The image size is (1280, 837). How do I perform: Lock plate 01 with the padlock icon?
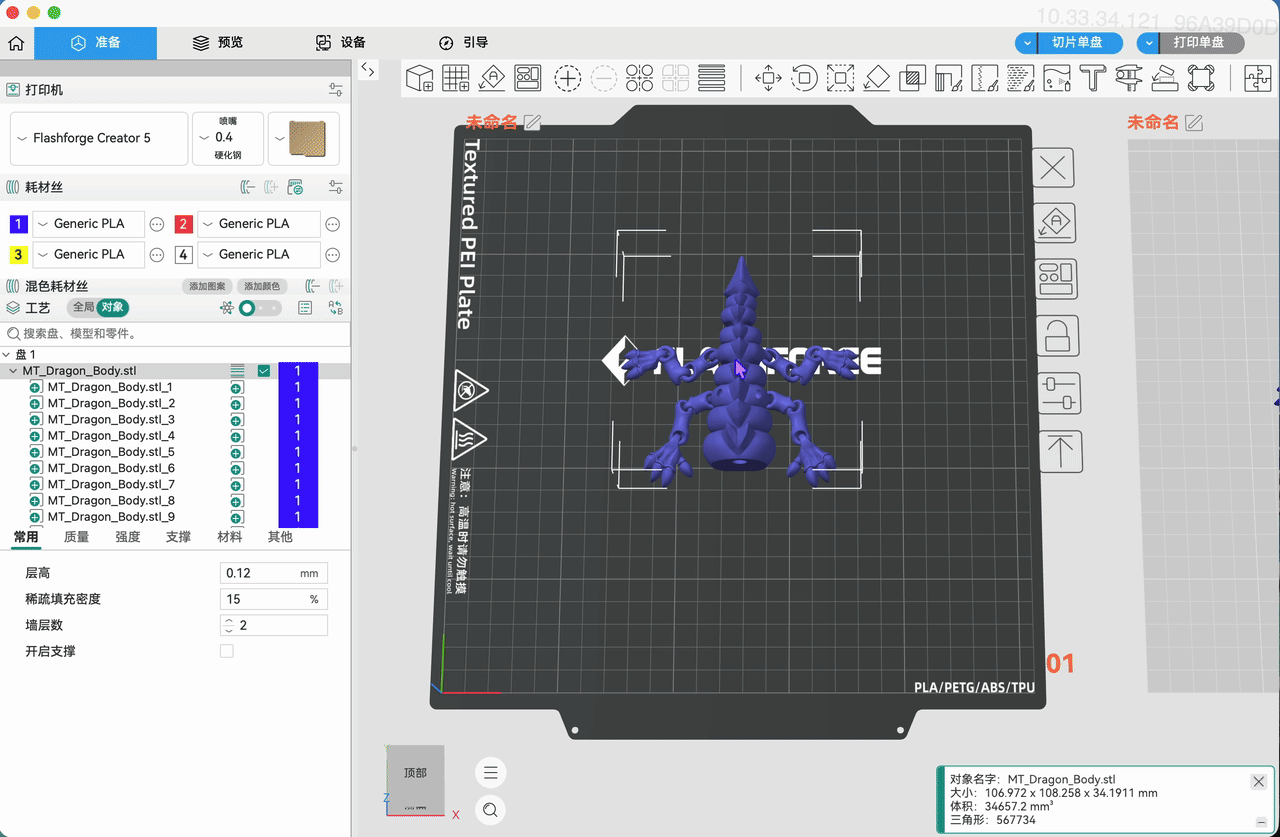(x=1057, y=335)
